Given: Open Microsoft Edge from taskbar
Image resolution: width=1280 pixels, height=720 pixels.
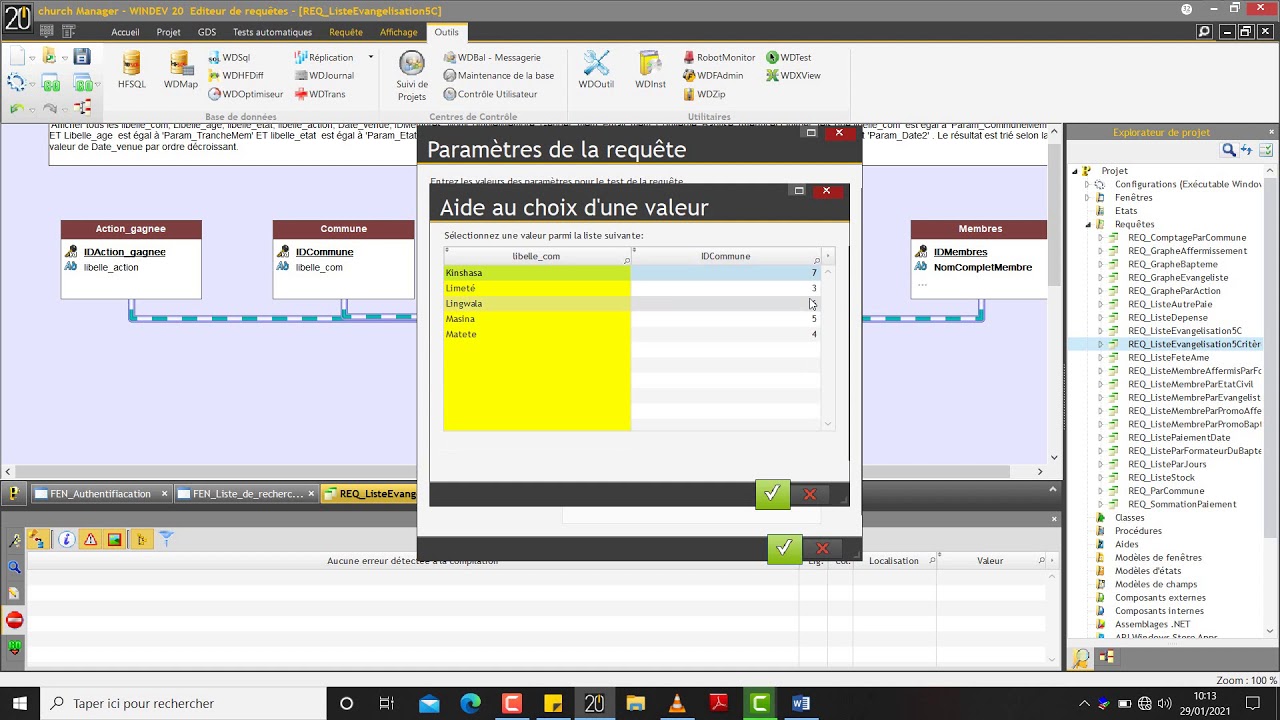Looking at the screenshot, I should (x=470, y=704).
